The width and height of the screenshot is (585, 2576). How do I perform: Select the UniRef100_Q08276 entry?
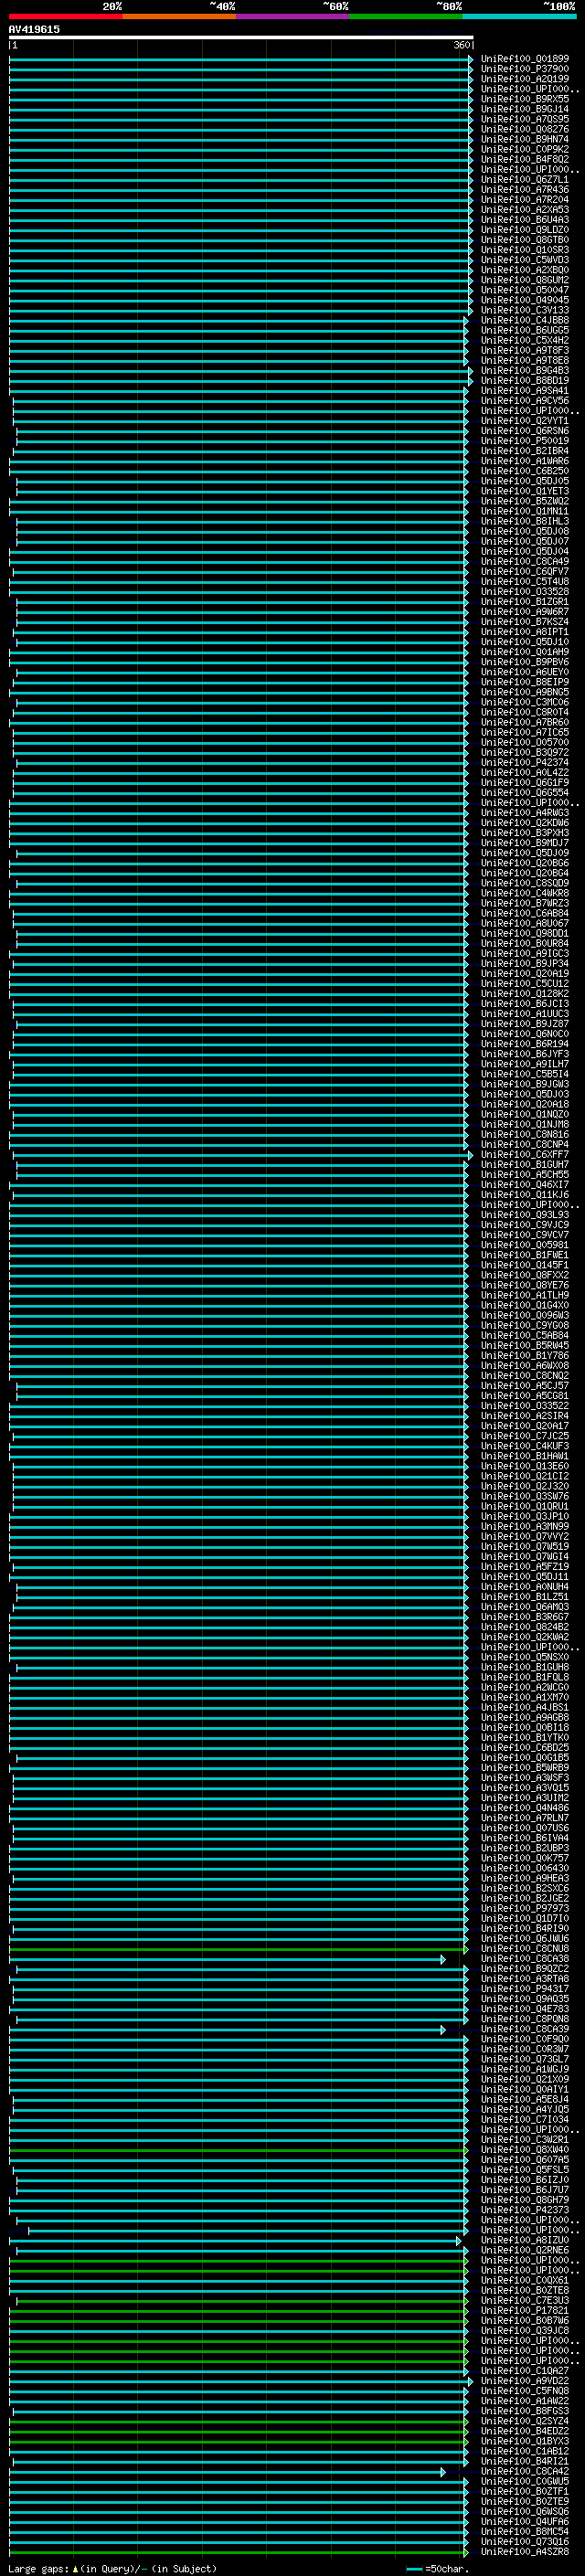point(524,129)
